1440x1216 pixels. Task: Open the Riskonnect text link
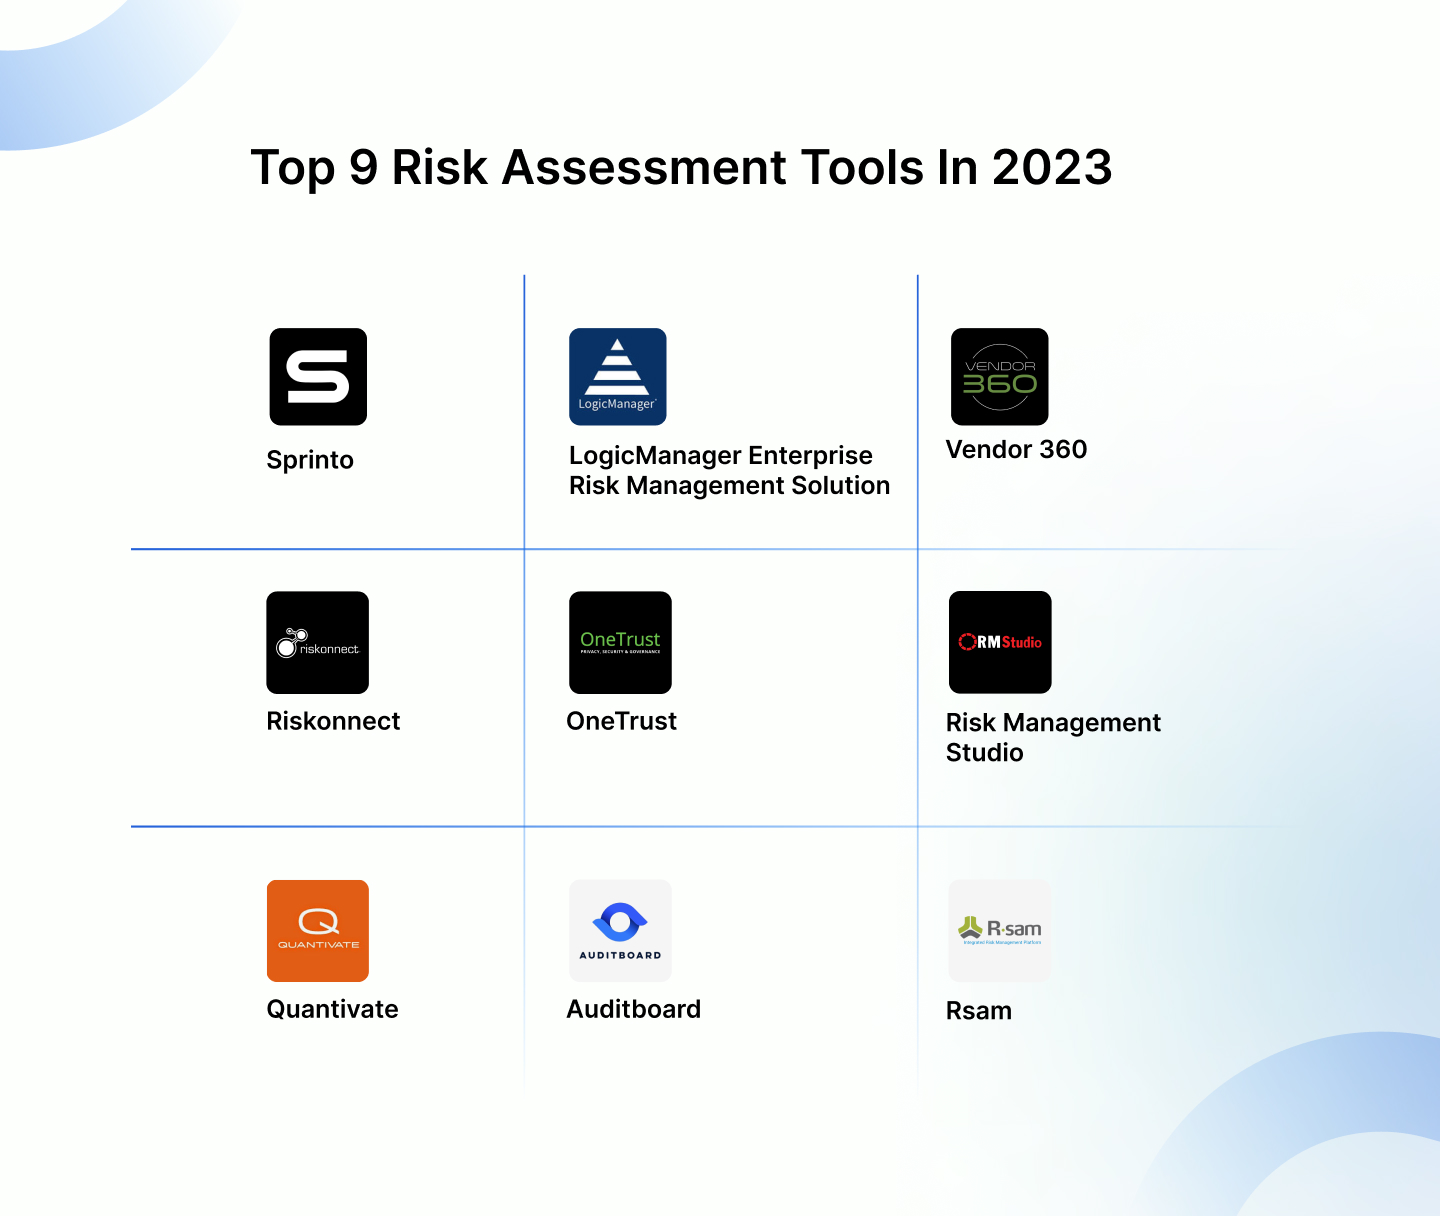click(333, 721)
